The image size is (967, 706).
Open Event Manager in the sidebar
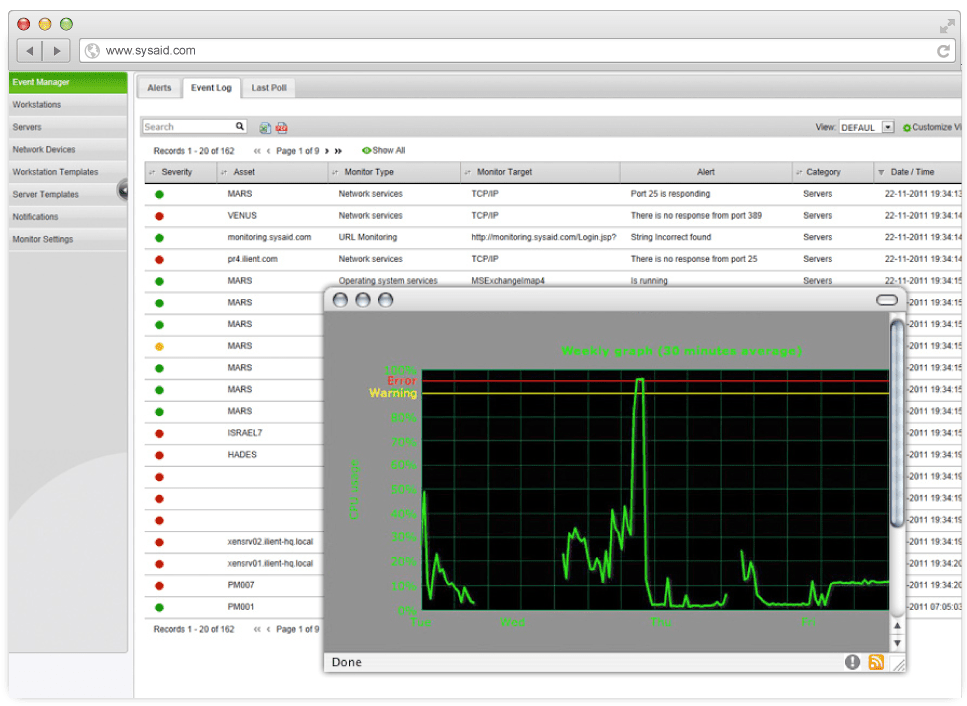pyautogui.click(x=68, y=82)
